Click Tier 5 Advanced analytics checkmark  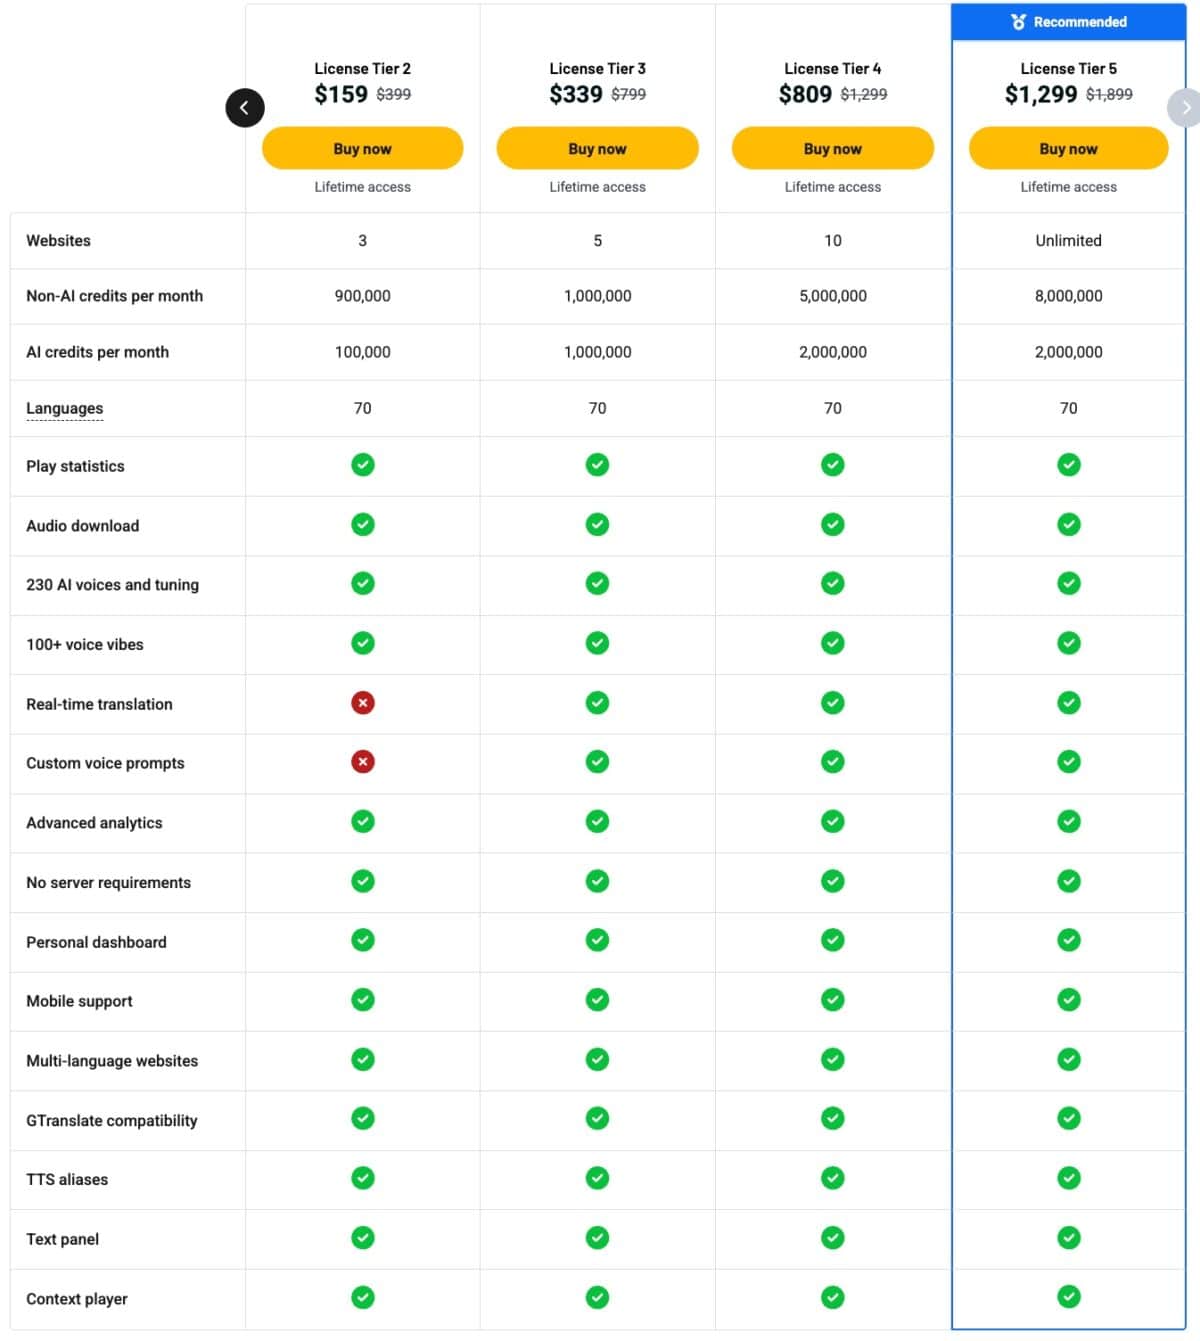pyautogui.click(x=1069, y=821)
